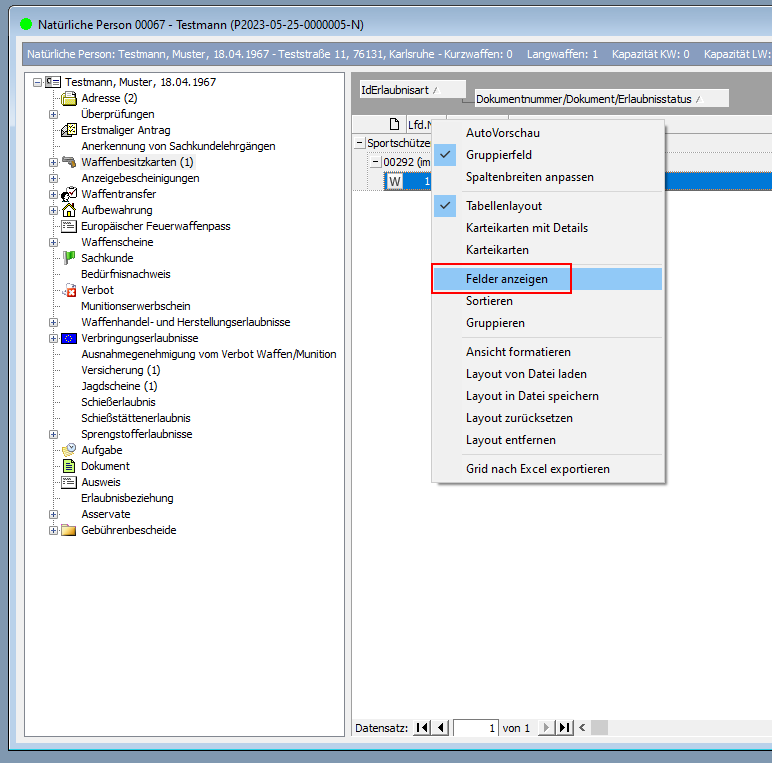Screen dimensions: 772x763
Task: Choose Felder anzeigen from context menu
Action: [x=506, y=279]
